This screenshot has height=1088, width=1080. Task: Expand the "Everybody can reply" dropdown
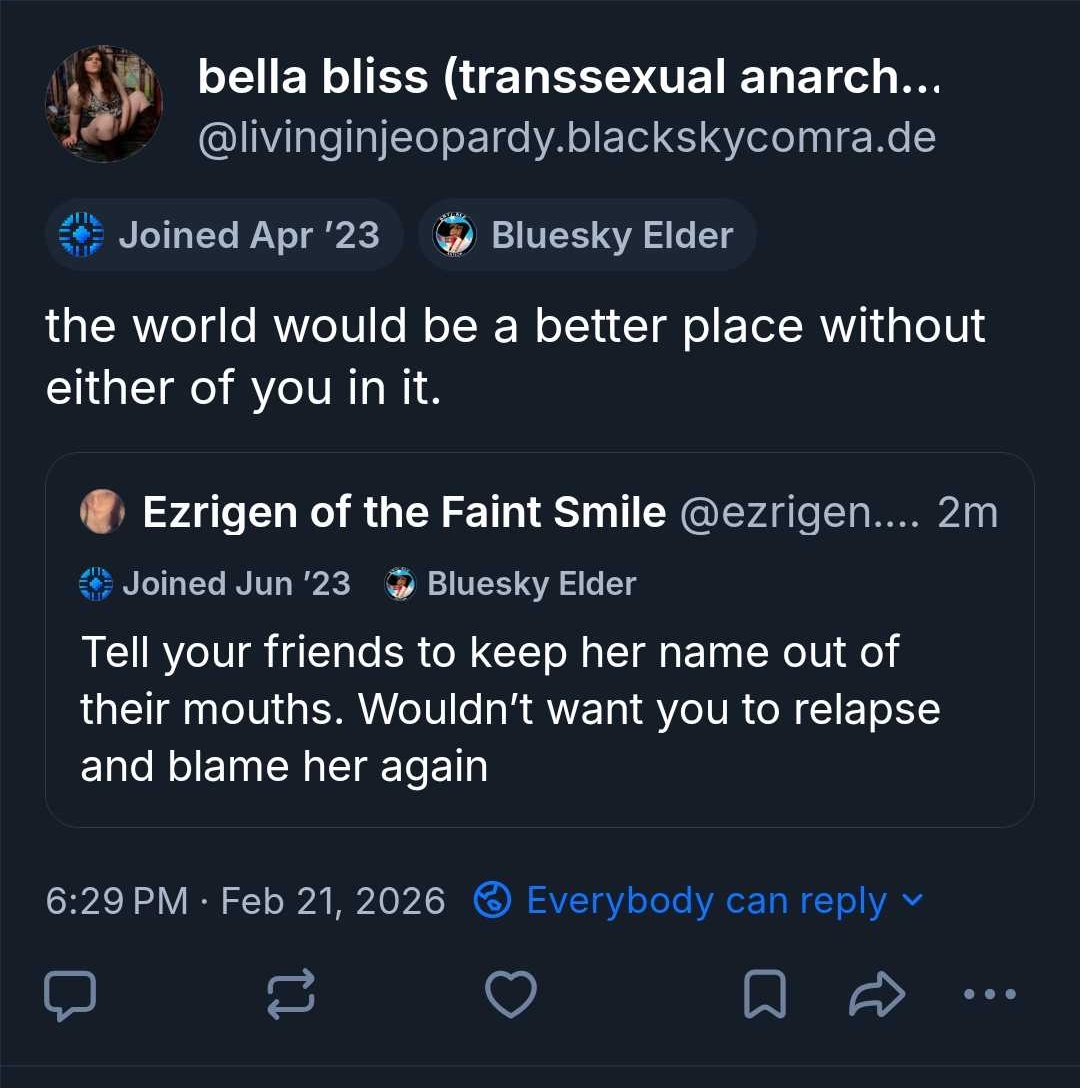705,901
